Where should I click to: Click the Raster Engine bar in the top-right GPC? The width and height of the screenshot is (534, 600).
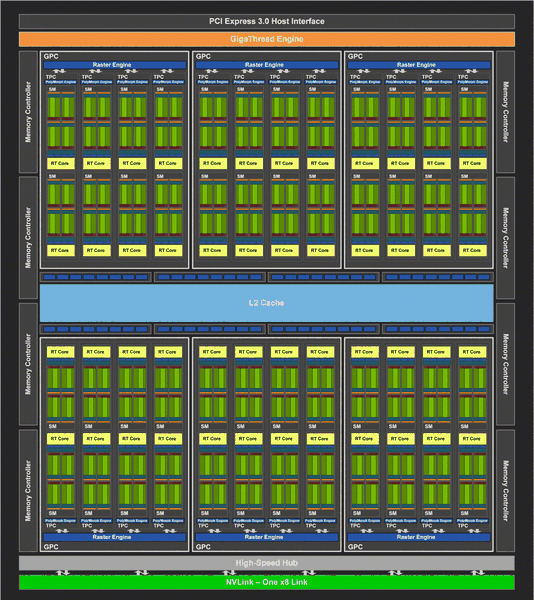click(419, 65)
